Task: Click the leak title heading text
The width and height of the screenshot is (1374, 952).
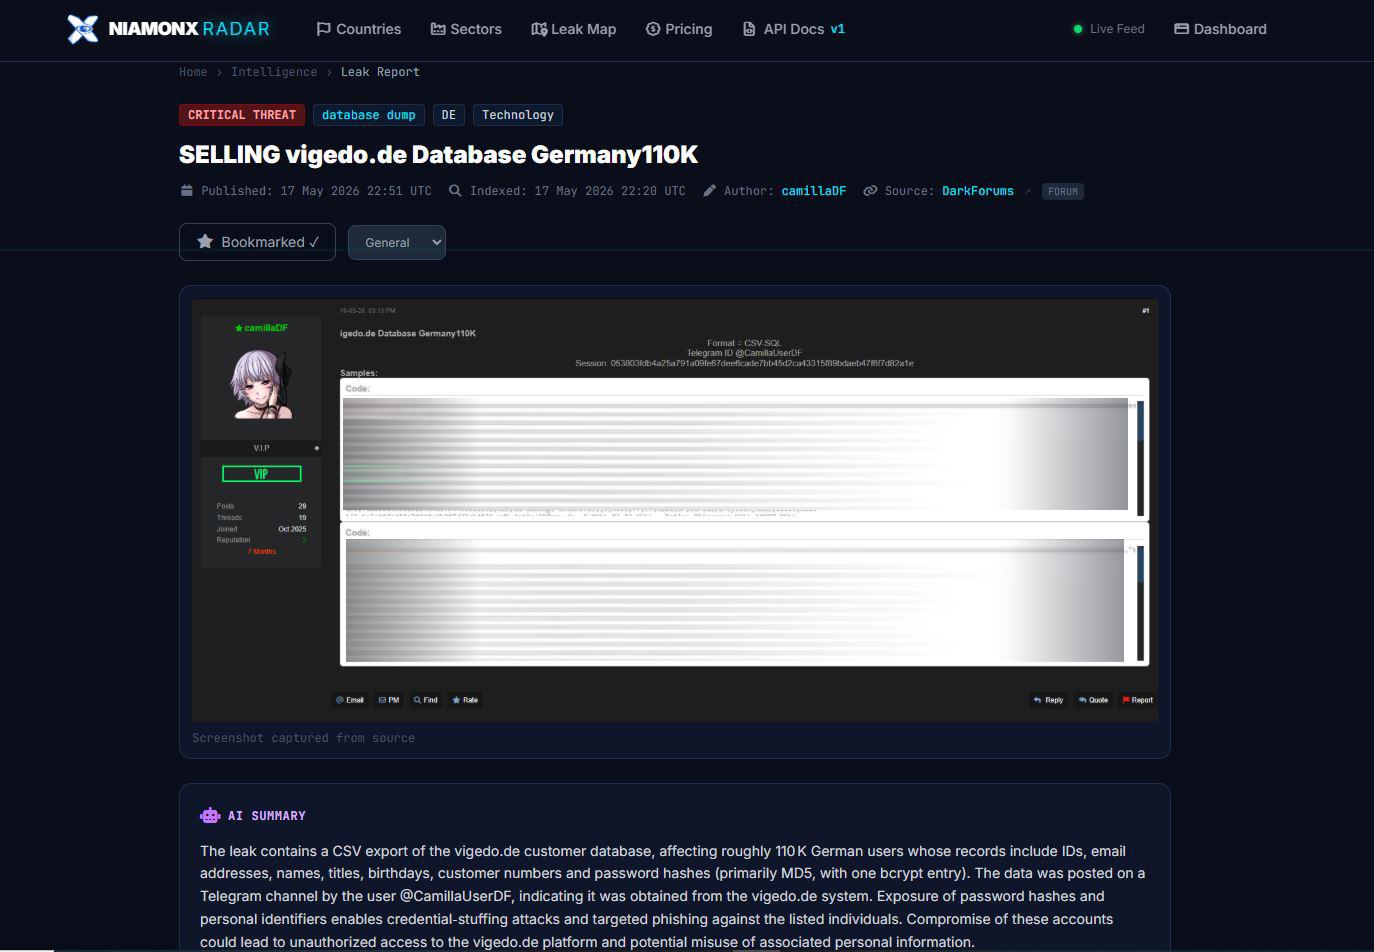Action: pos(438,155)
